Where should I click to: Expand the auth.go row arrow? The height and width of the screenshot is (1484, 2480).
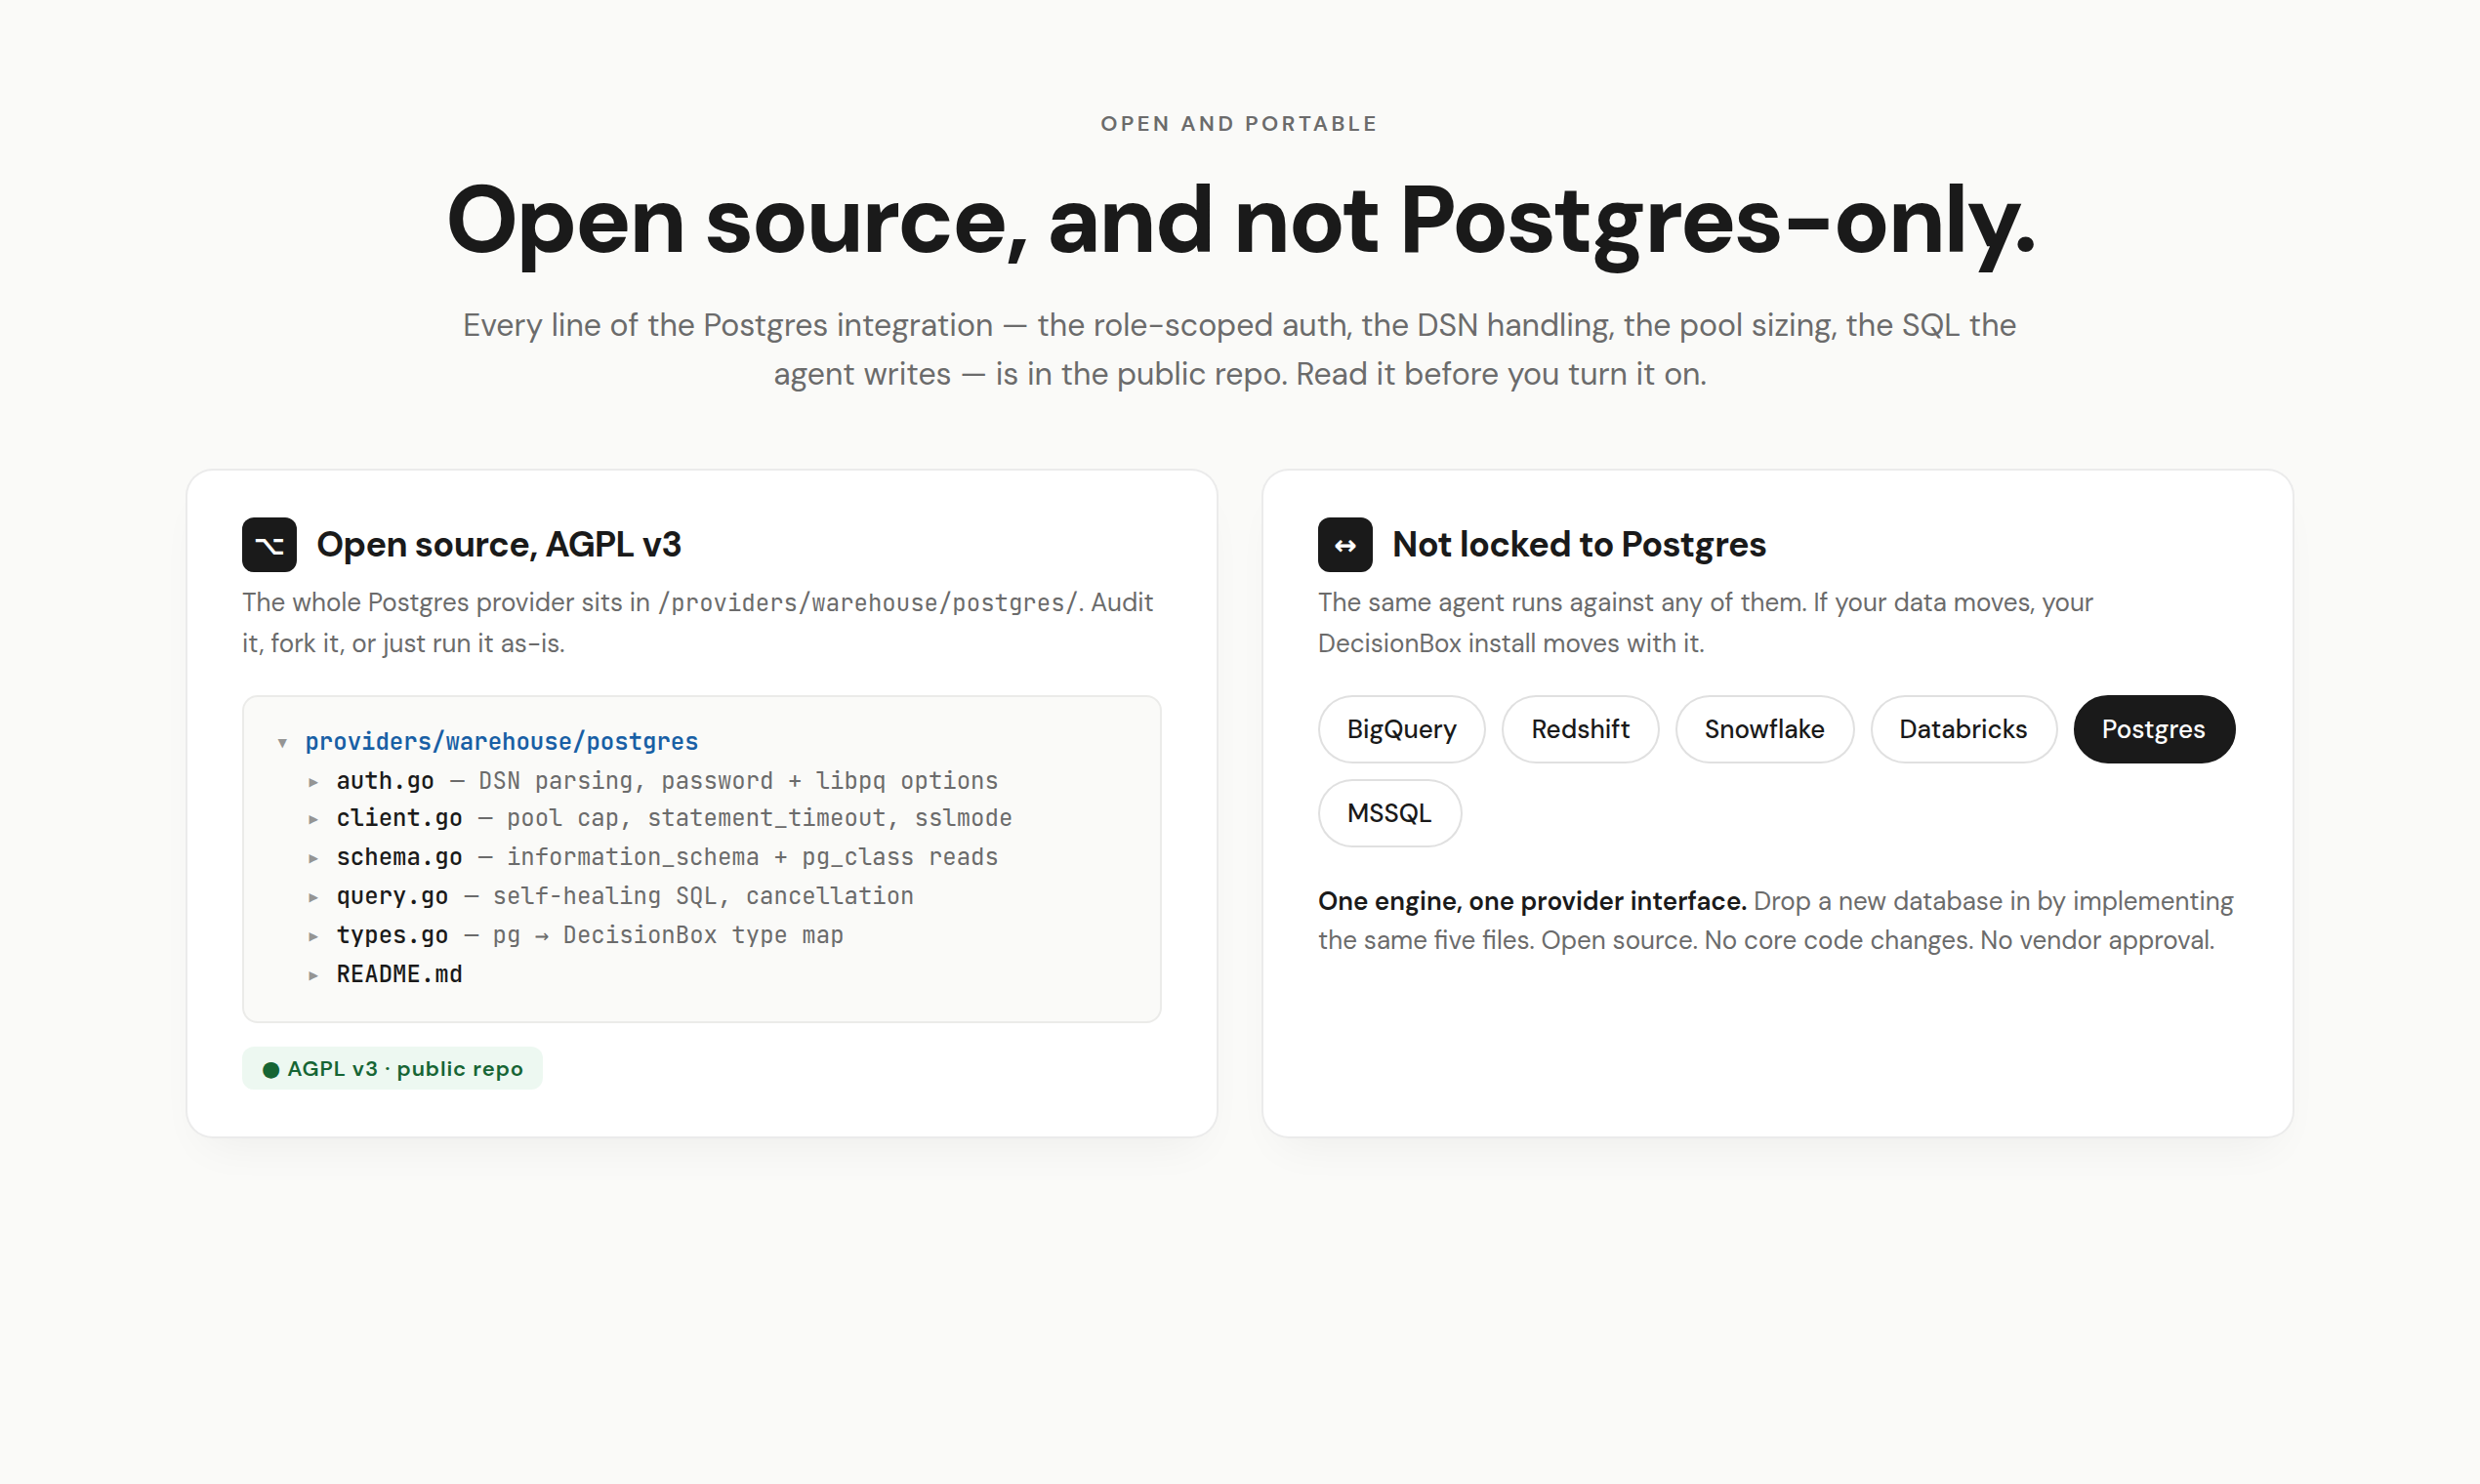coord(313,781)
